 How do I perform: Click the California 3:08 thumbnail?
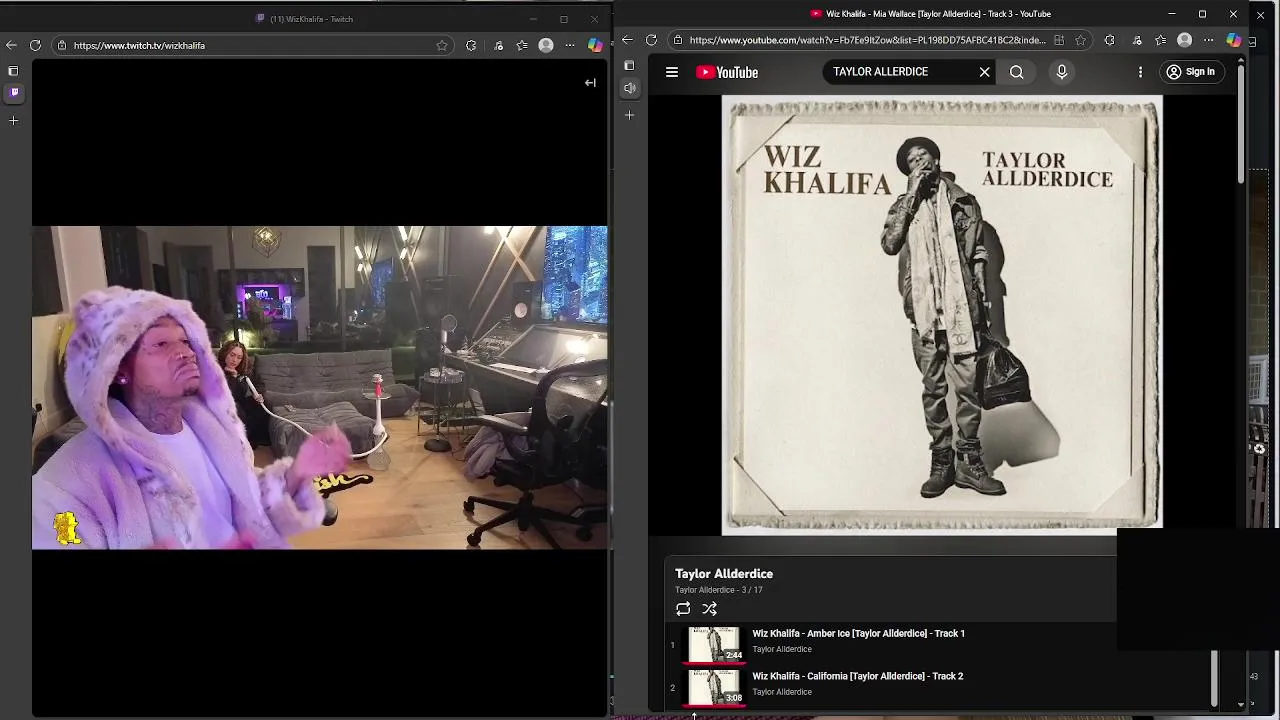715,687
